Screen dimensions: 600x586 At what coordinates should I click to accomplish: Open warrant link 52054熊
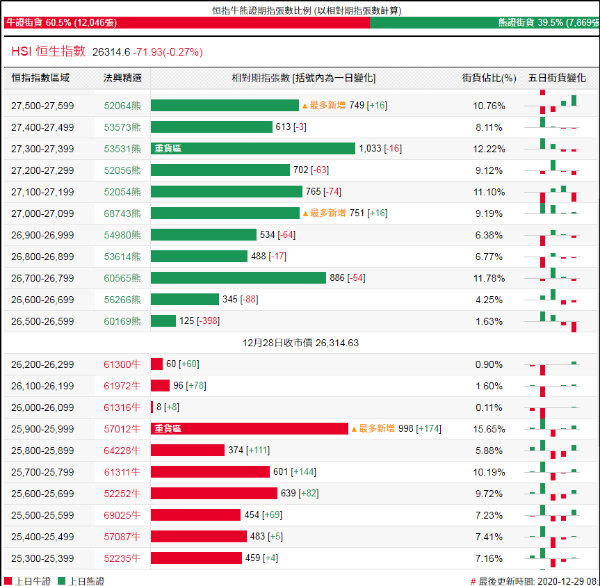(122, 192)
